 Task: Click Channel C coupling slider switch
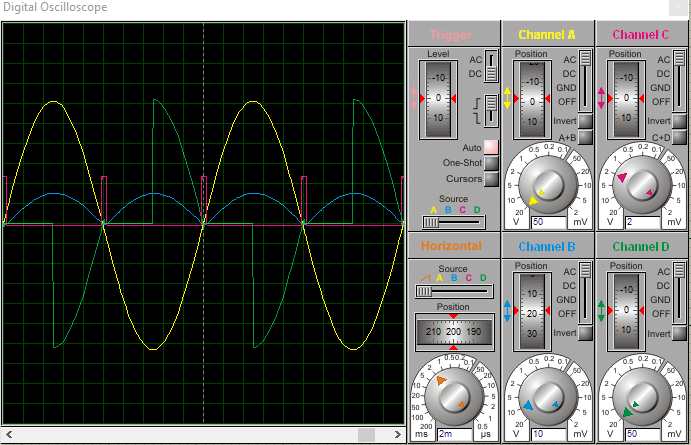(x=679, y=81)
